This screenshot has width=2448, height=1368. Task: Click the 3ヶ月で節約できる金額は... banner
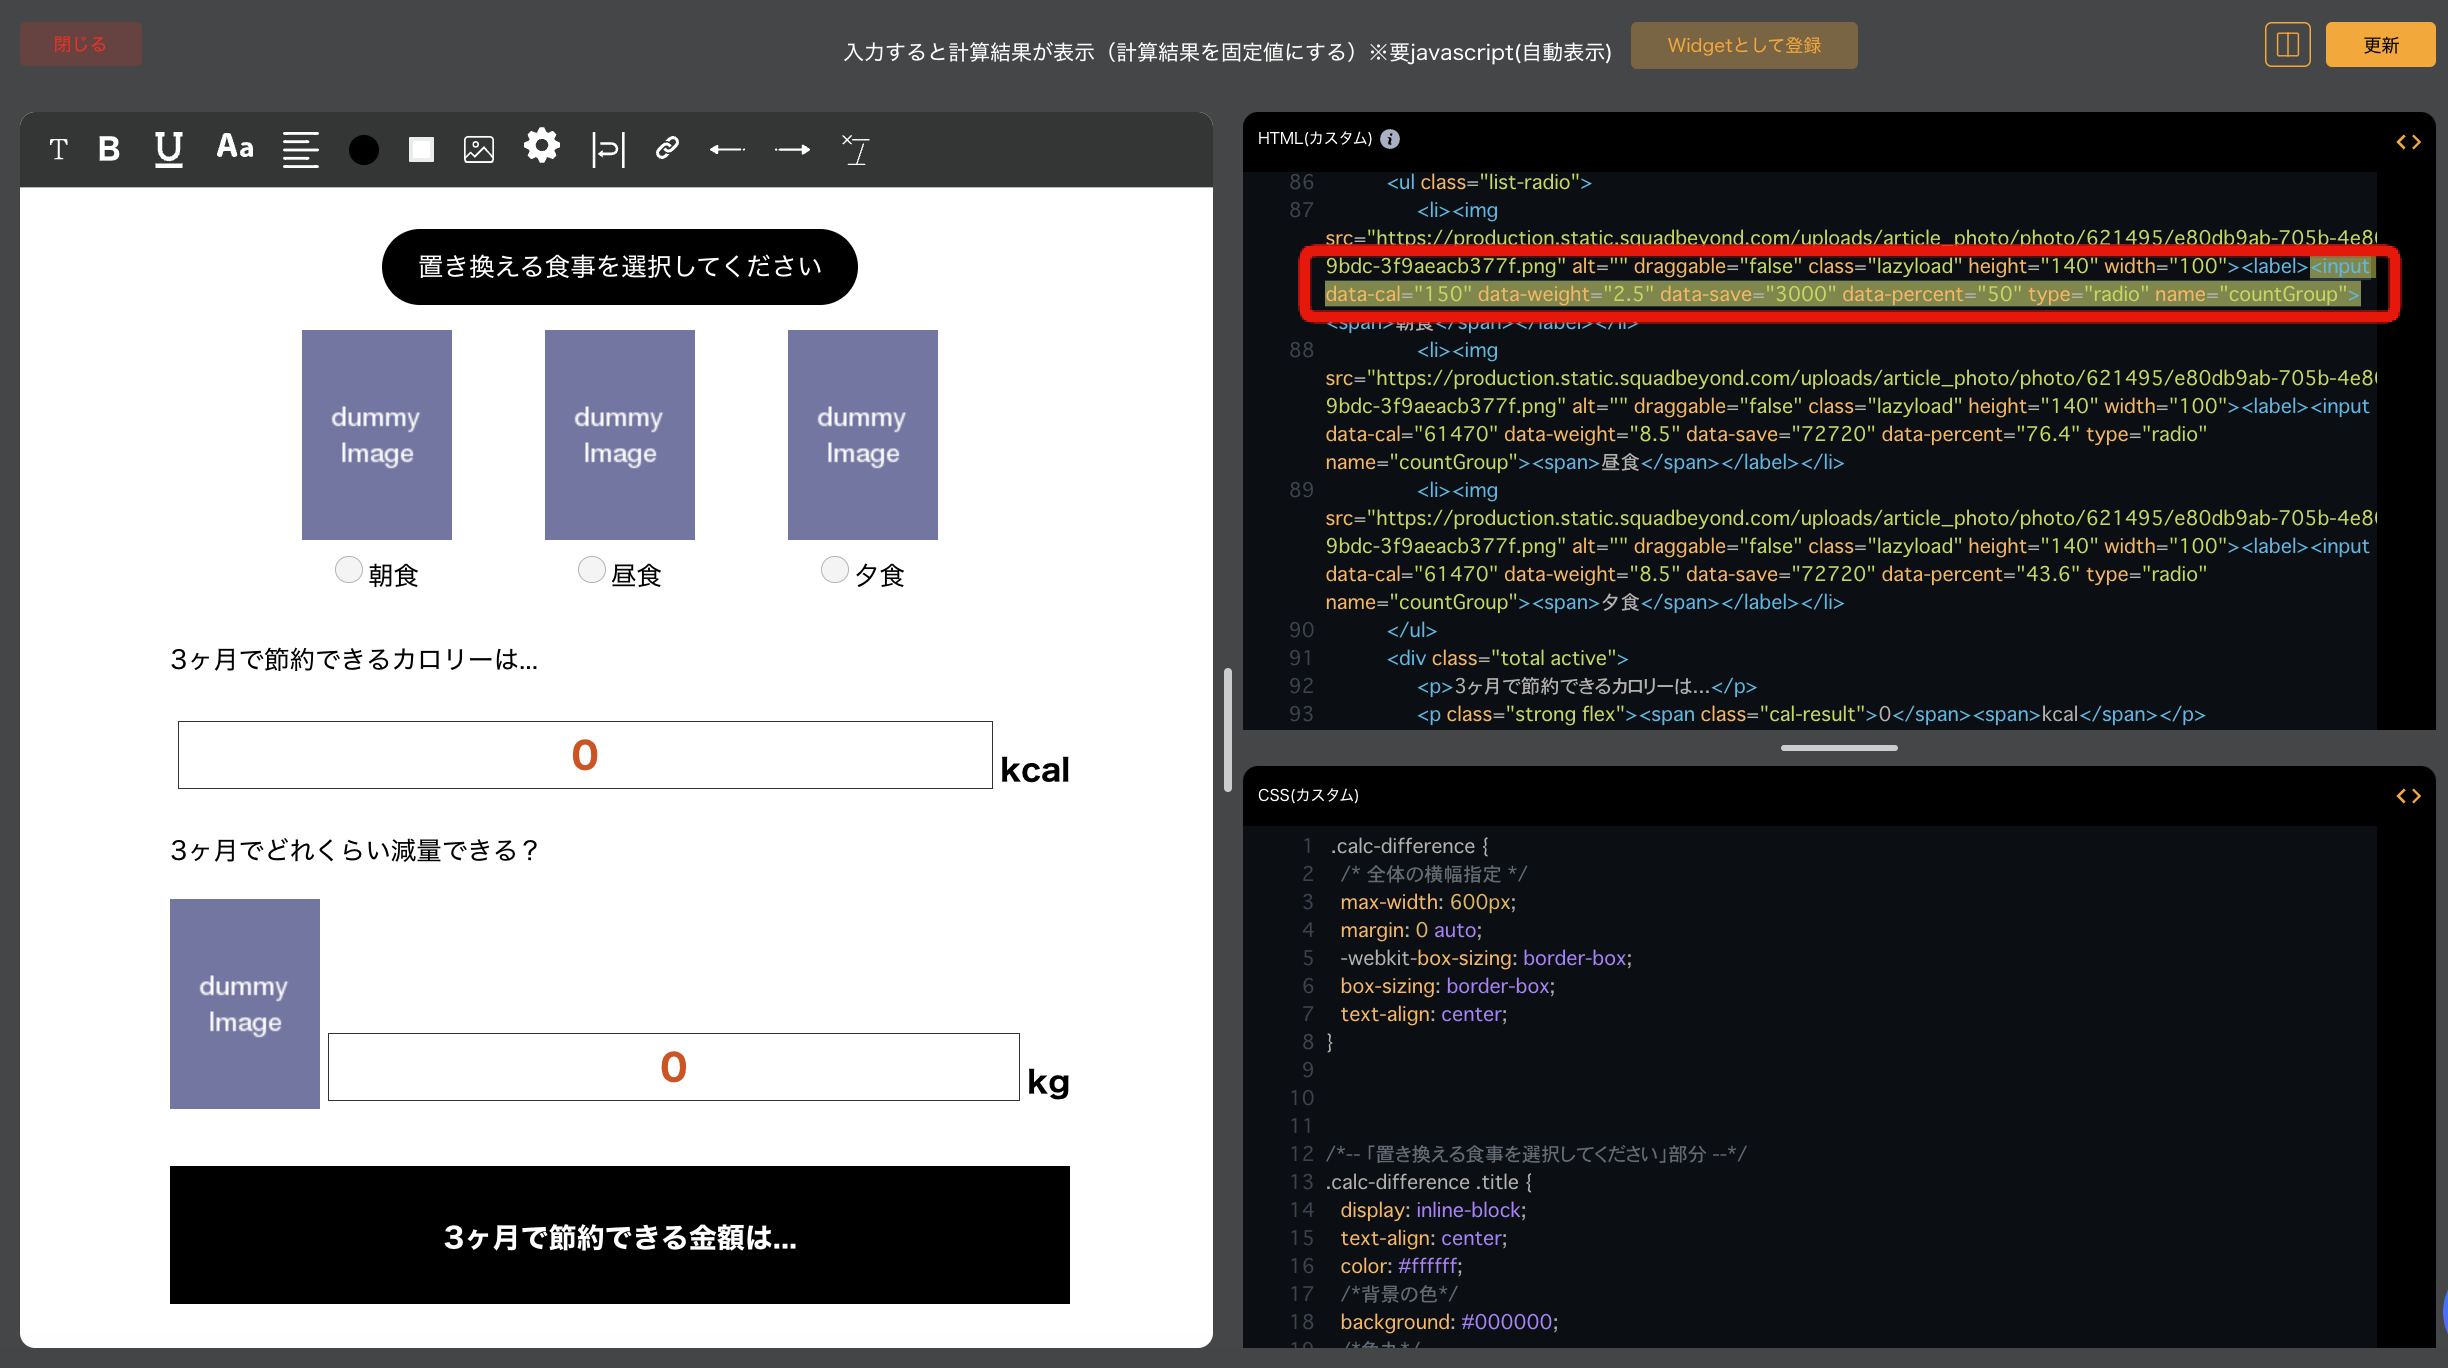click(x=620, y=1235)
